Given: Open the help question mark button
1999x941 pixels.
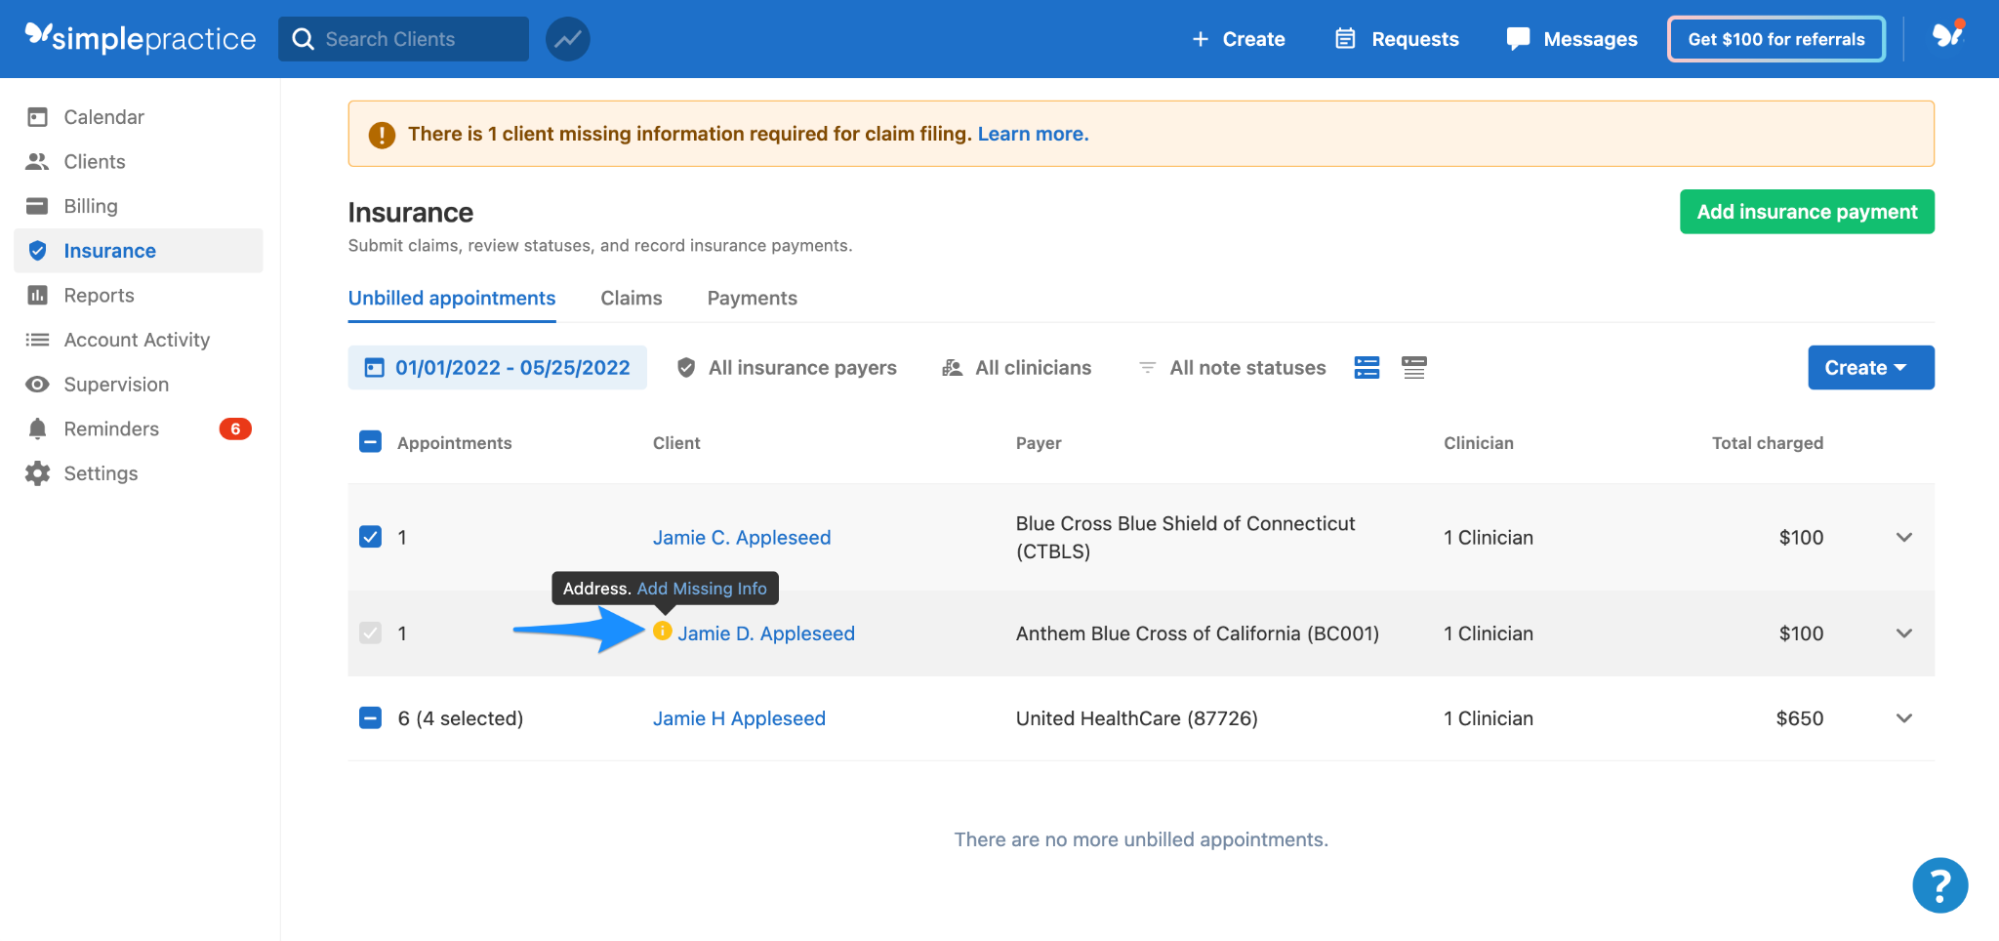Looking at the screenshot, I should tap(1939, 885).
